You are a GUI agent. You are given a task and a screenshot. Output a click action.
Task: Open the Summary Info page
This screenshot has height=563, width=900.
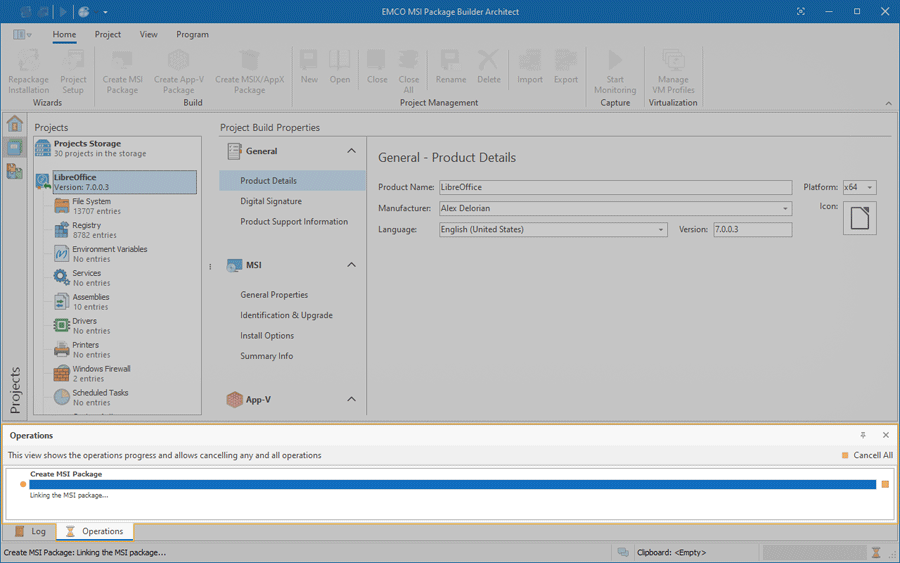pyautogui.click(x=266, y=356)
